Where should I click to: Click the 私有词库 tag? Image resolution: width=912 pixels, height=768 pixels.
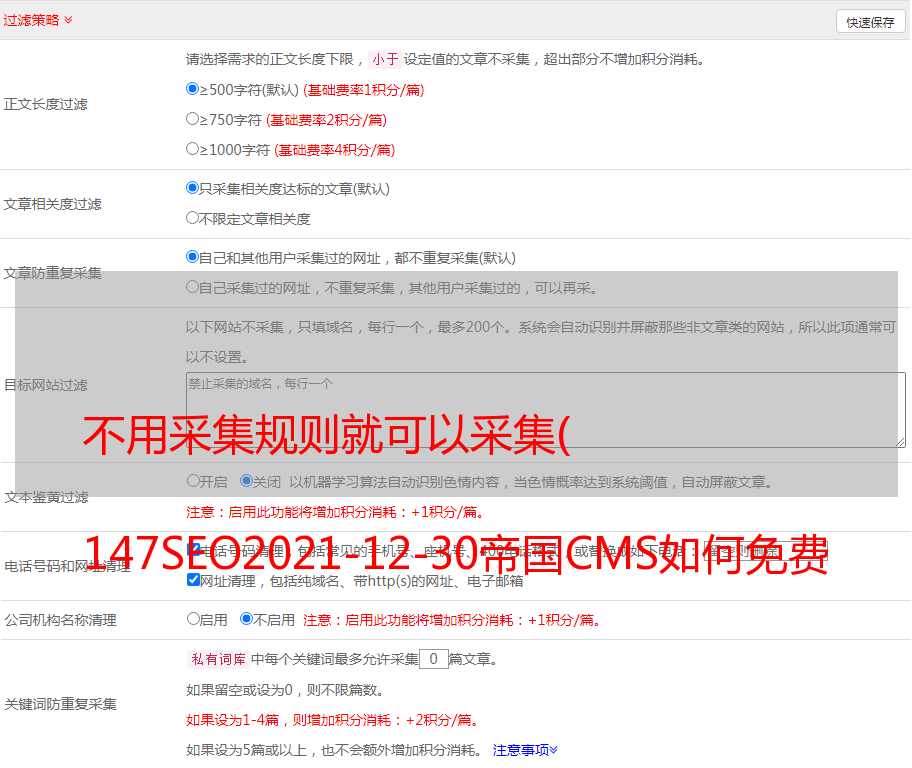[219, 659]
